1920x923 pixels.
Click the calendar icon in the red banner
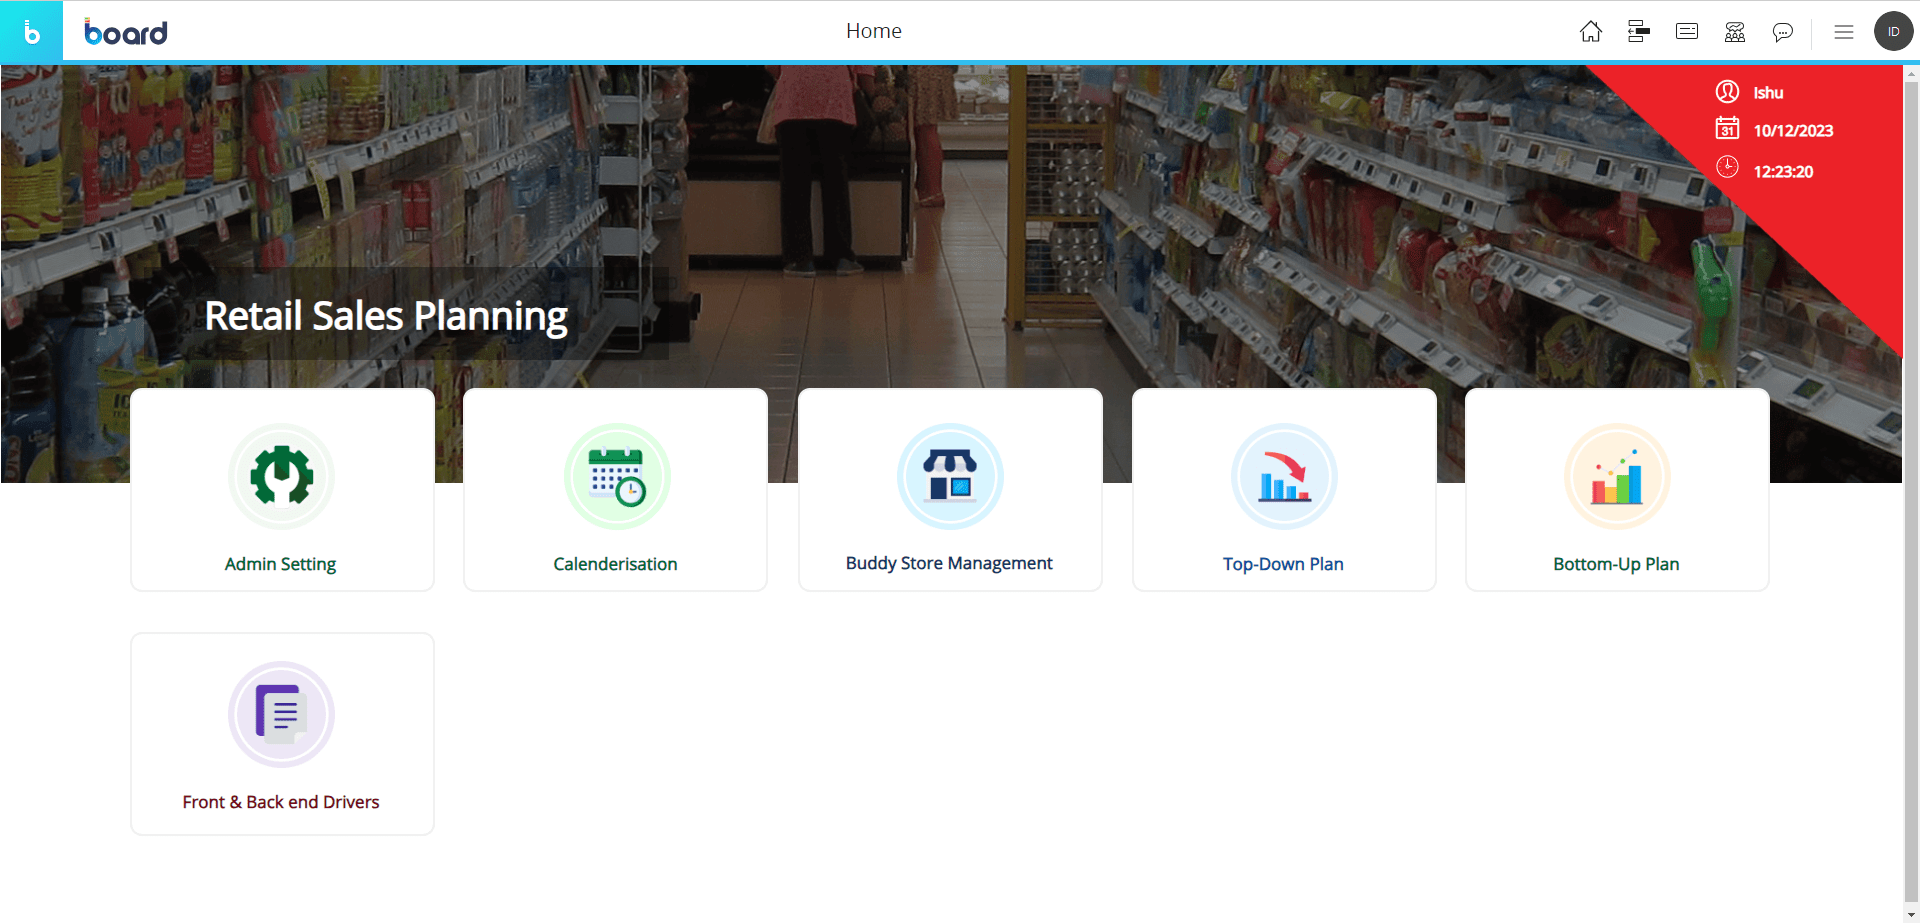click(x=1728, y=129)
